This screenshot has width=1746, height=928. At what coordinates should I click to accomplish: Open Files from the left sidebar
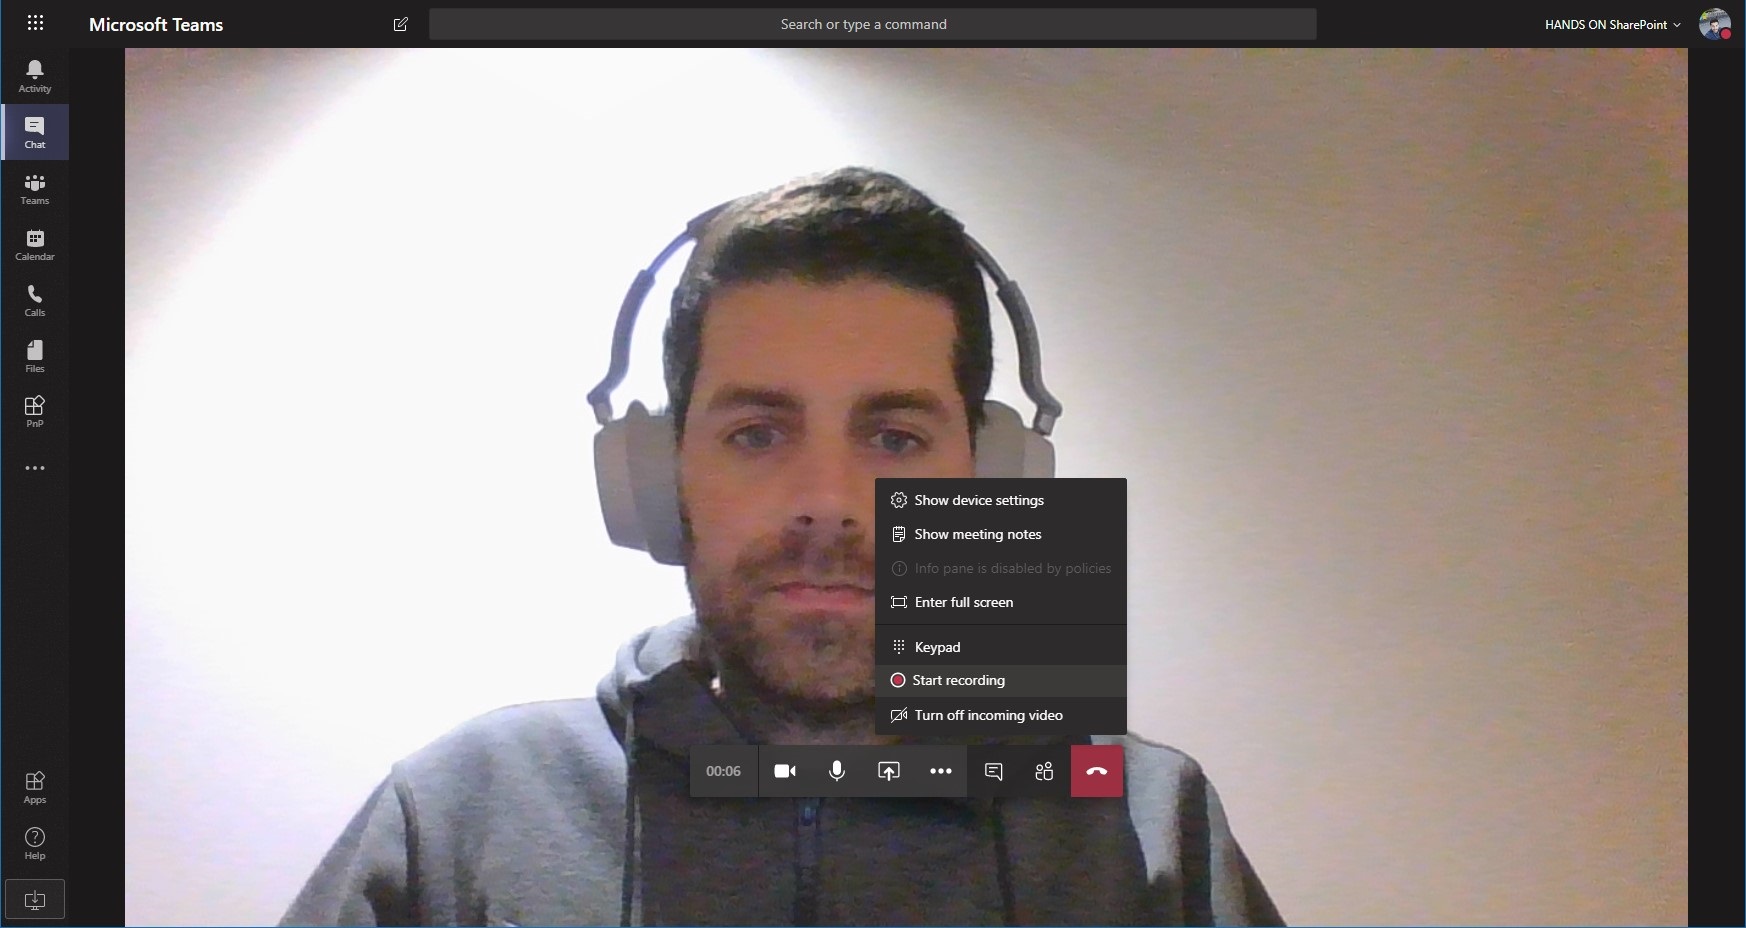tap(34, 356)
